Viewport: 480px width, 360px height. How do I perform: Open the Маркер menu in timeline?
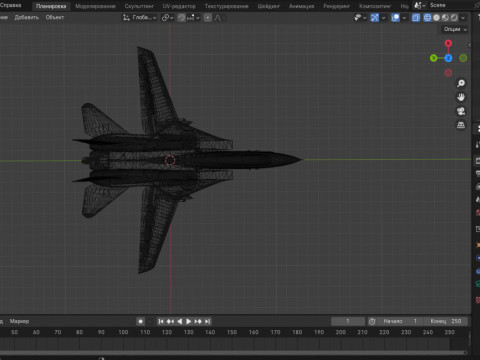pyautogui.click(x=19, y=321)
